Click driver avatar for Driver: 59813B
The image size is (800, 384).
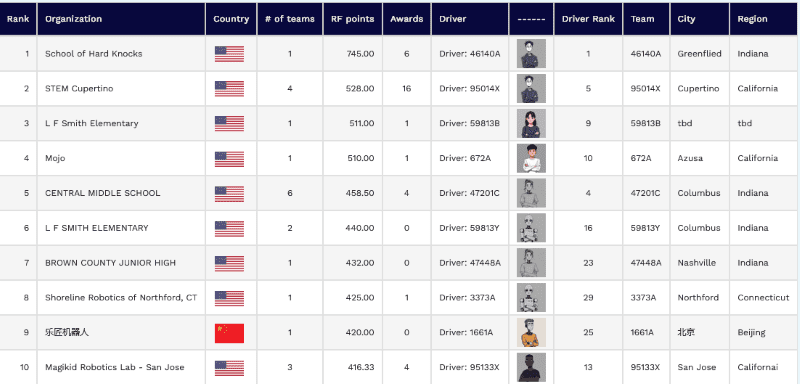(531, 123)
